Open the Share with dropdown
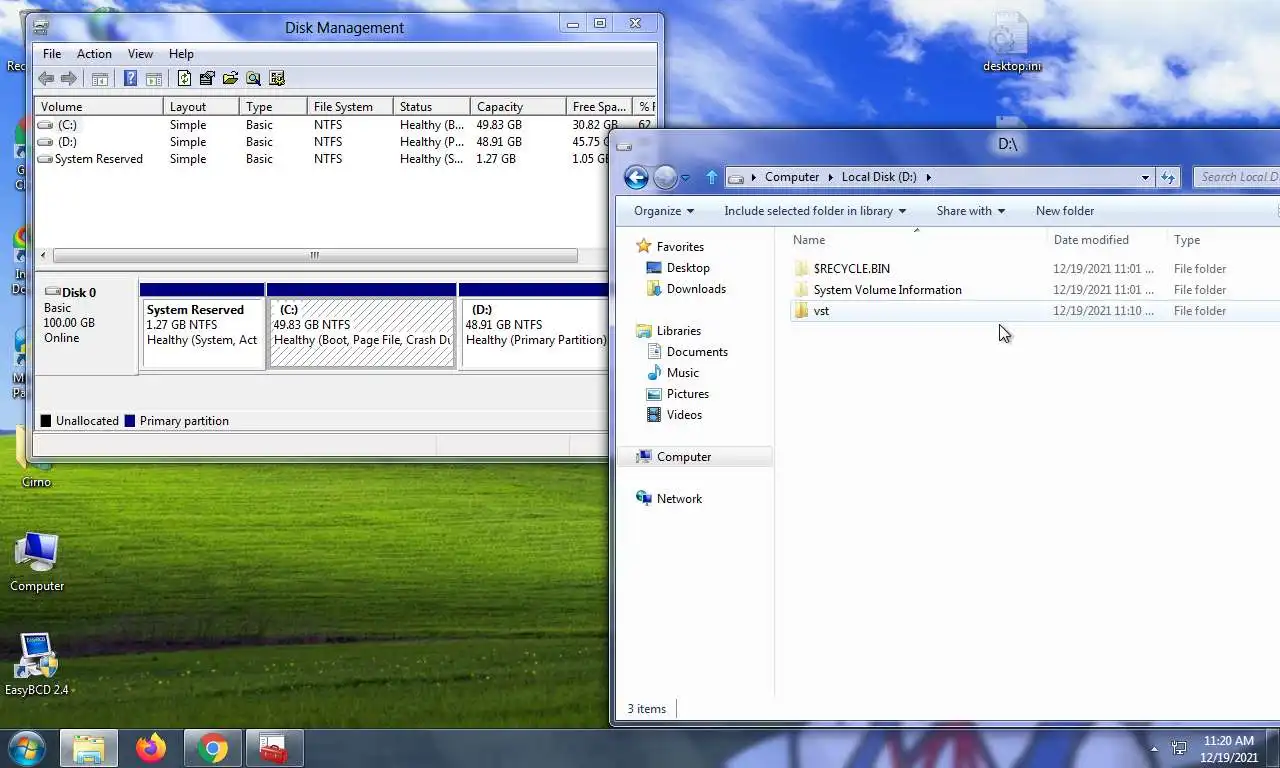Image resolution: width=1280 pixels, height=768 pixels. (x=970, y=211)
